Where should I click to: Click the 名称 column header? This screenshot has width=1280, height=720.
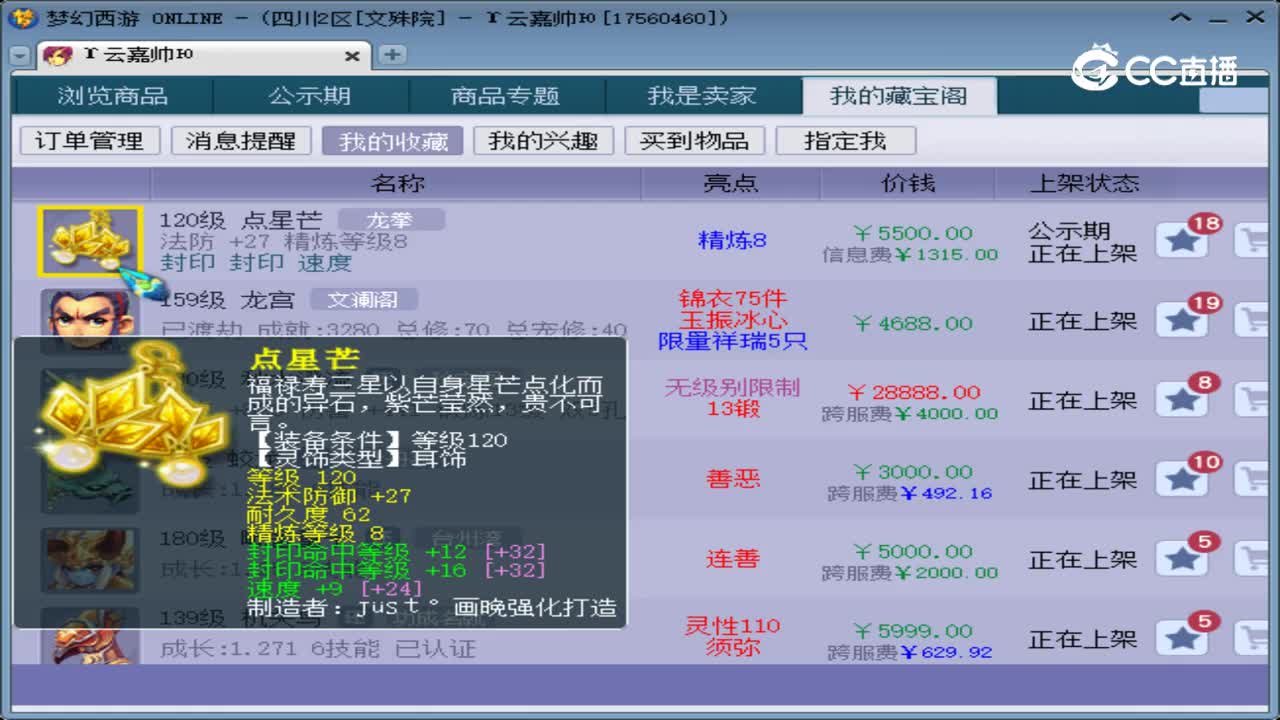[397, 183]
